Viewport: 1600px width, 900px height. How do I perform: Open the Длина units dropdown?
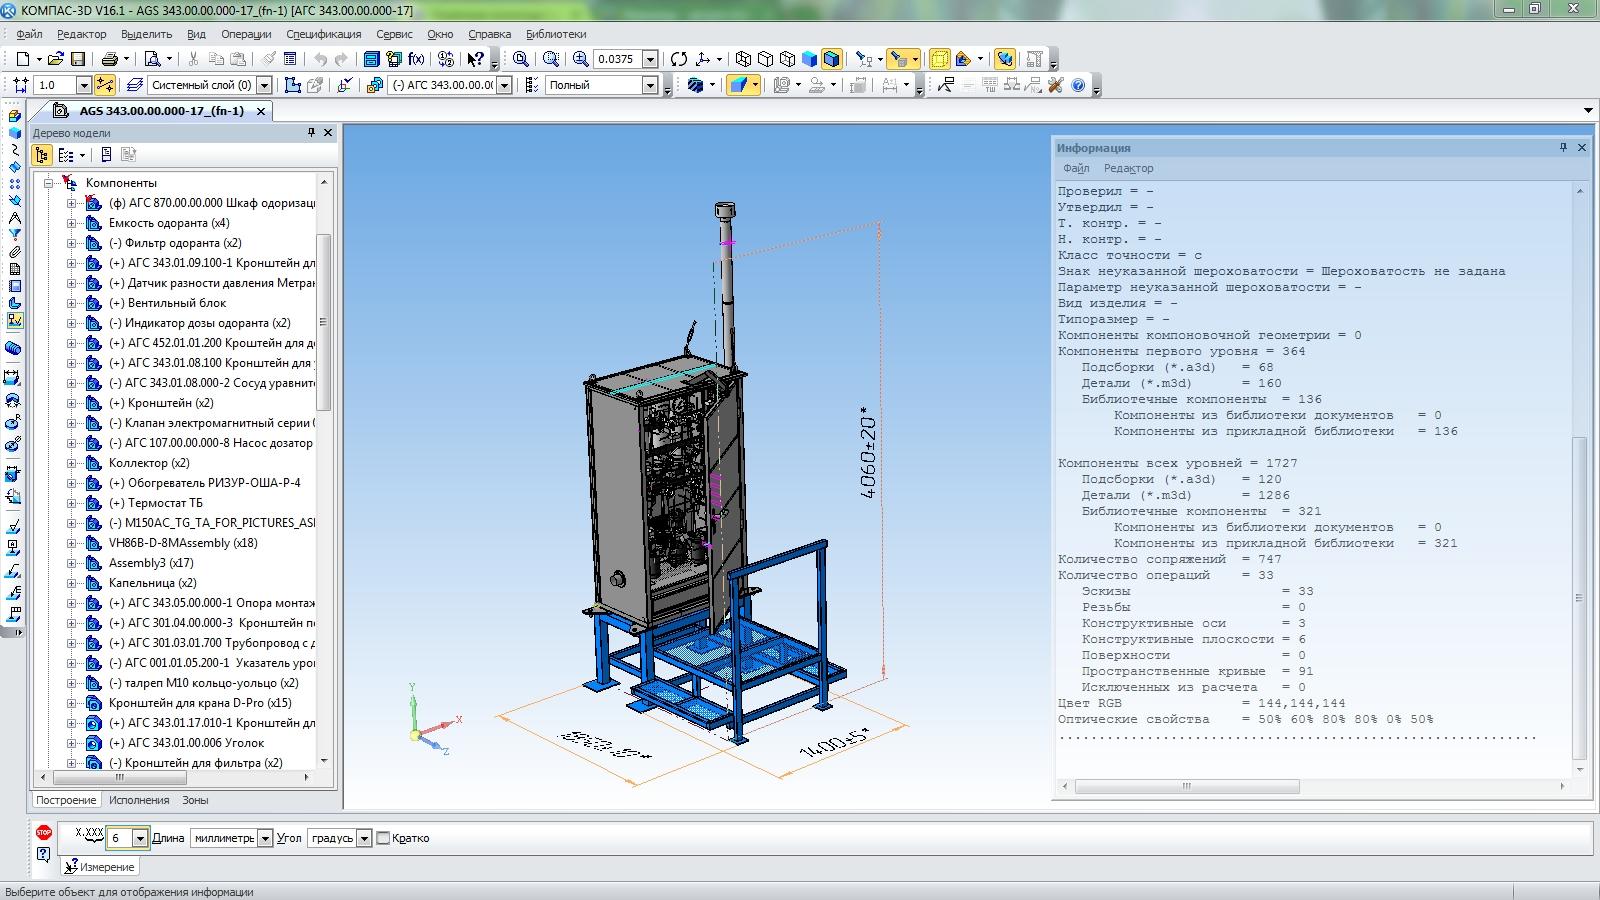[x=265, y=838]
